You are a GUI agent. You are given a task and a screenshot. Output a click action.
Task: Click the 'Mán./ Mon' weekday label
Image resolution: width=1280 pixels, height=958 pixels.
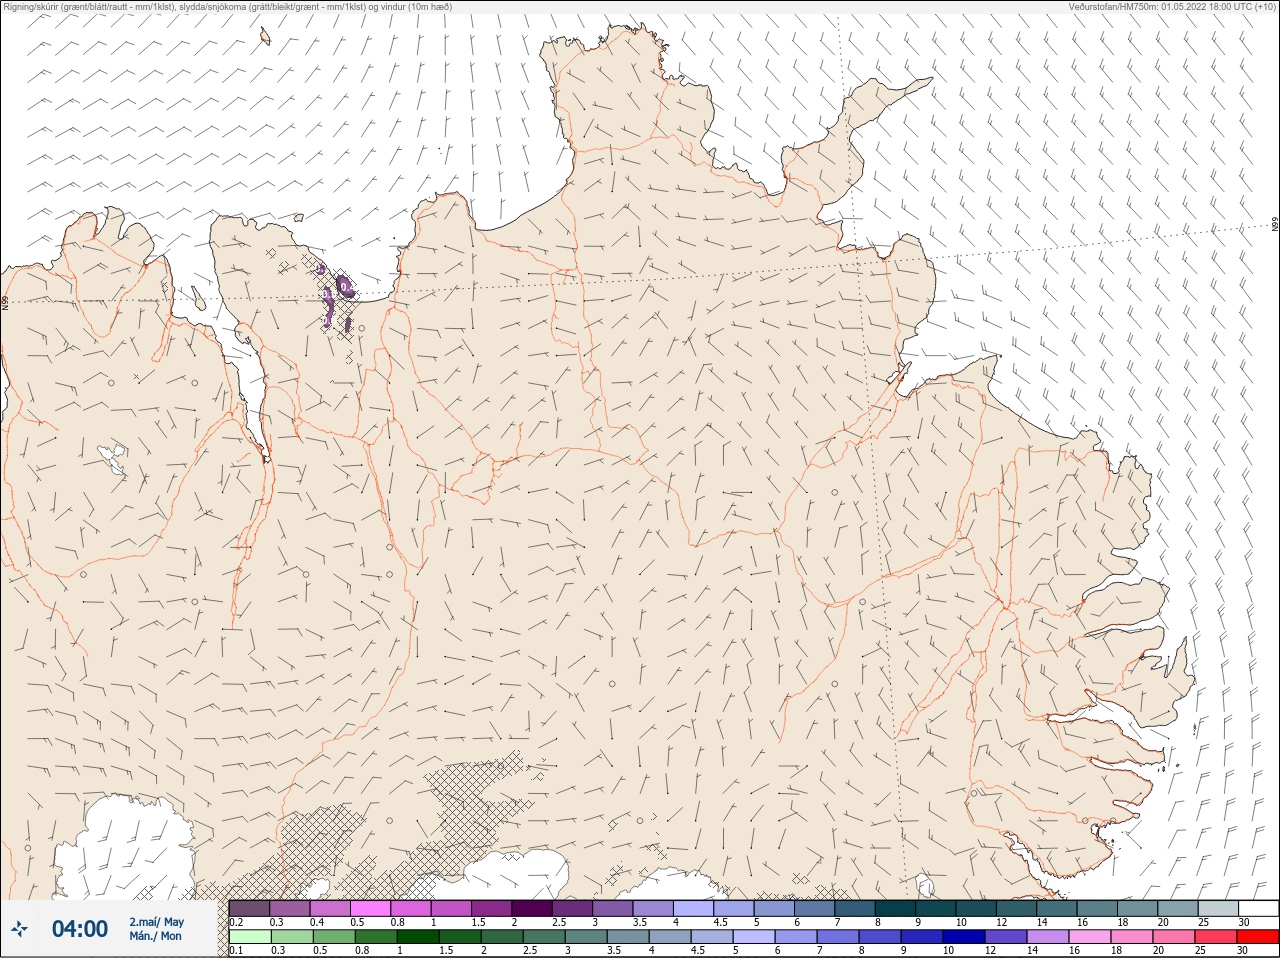[x=155, y=937]
